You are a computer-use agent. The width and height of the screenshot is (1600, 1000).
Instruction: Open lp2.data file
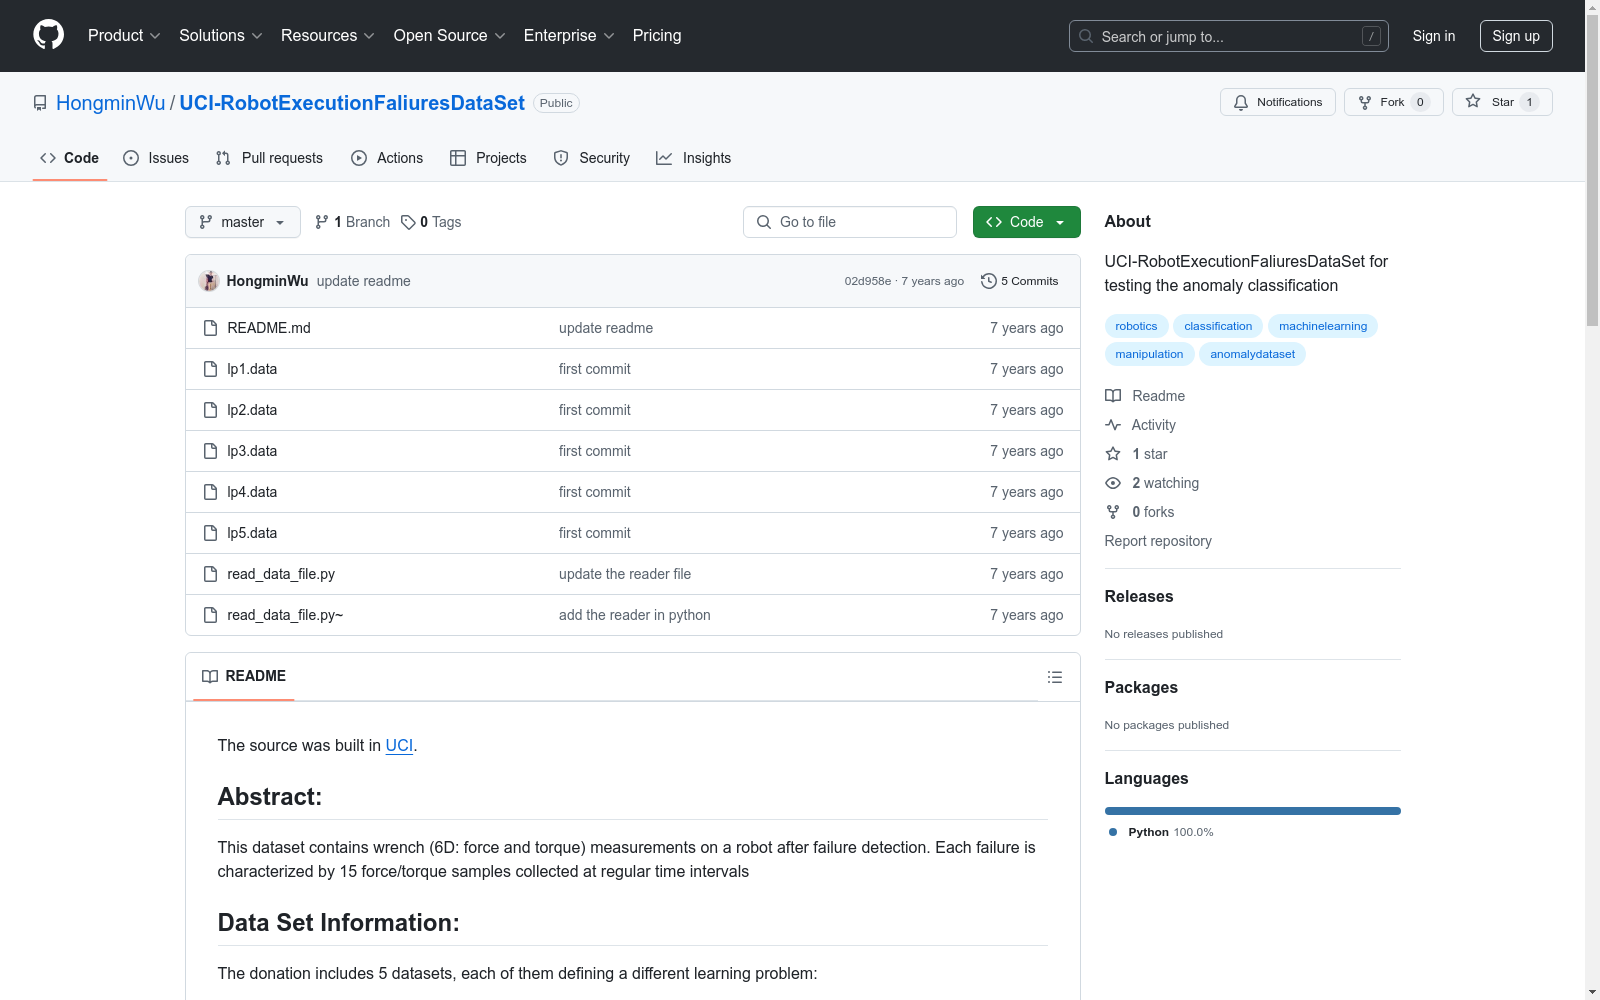(252, 410)
